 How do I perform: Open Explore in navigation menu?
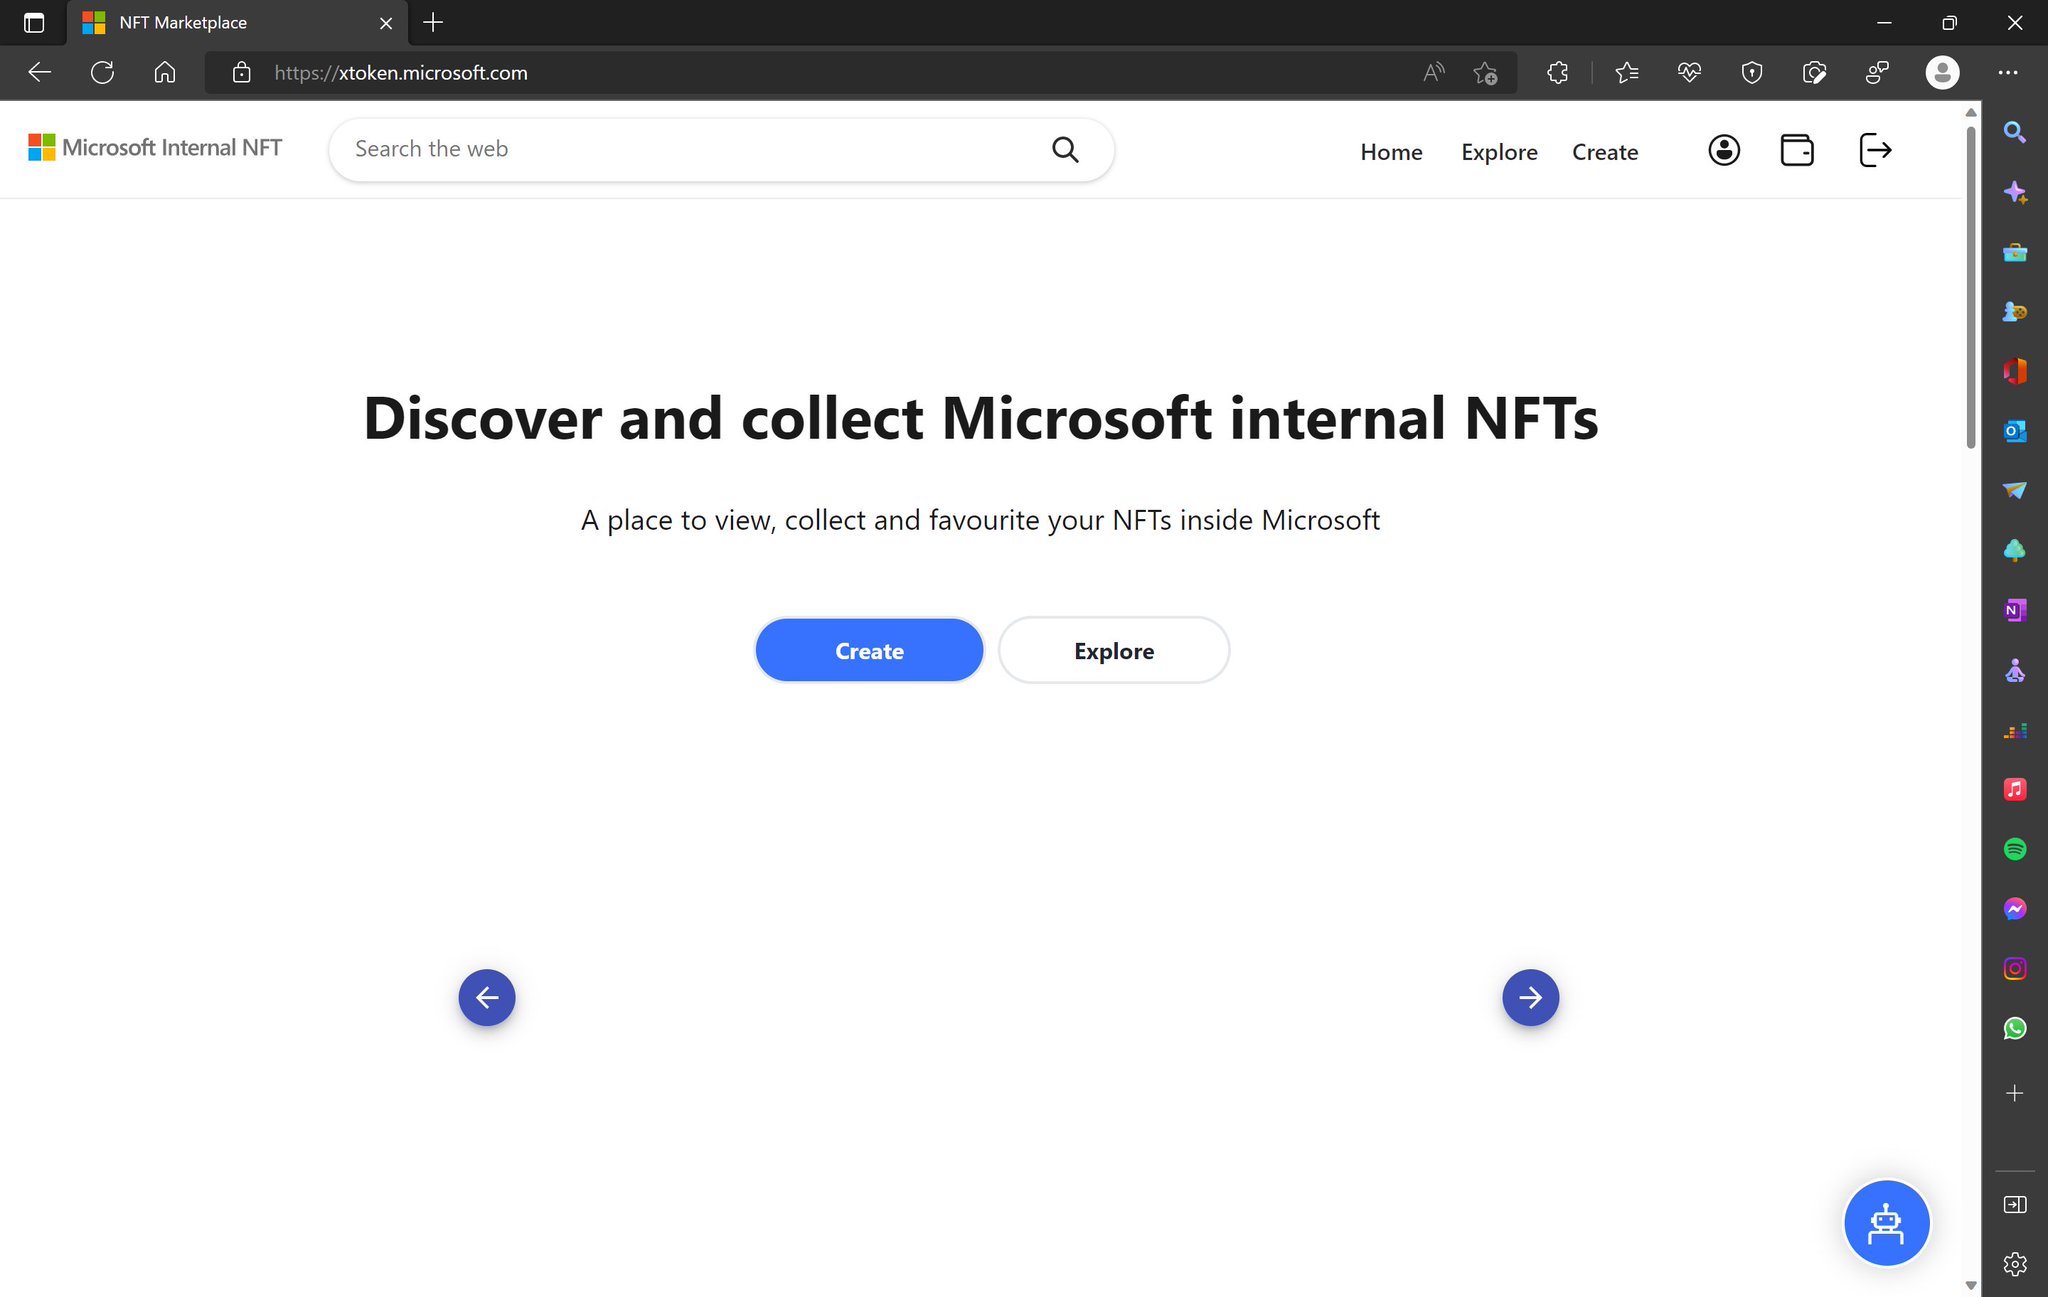1499,152
